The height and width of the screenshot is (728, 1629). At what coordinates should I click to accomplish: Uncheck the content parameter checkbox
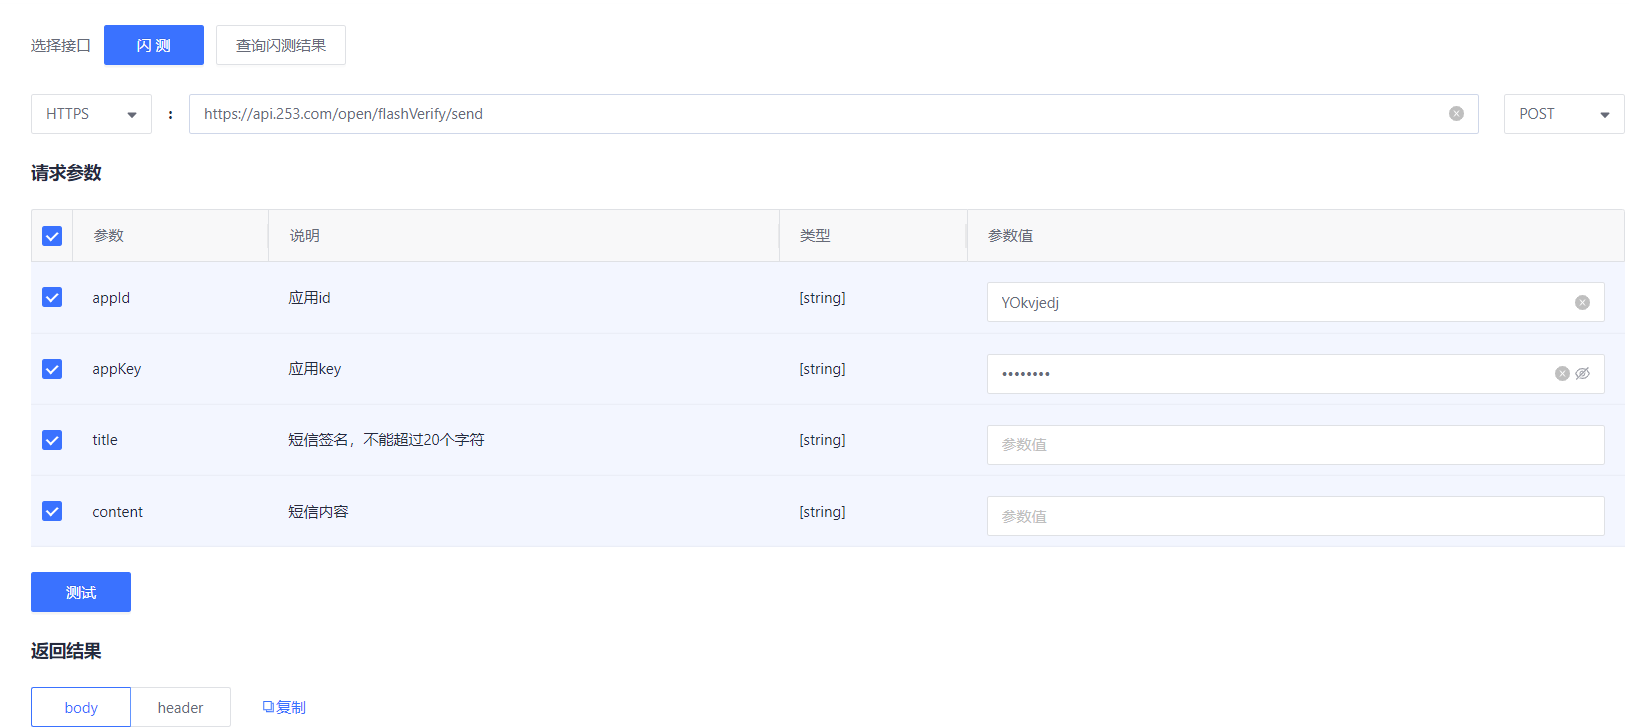click(52, 512)
